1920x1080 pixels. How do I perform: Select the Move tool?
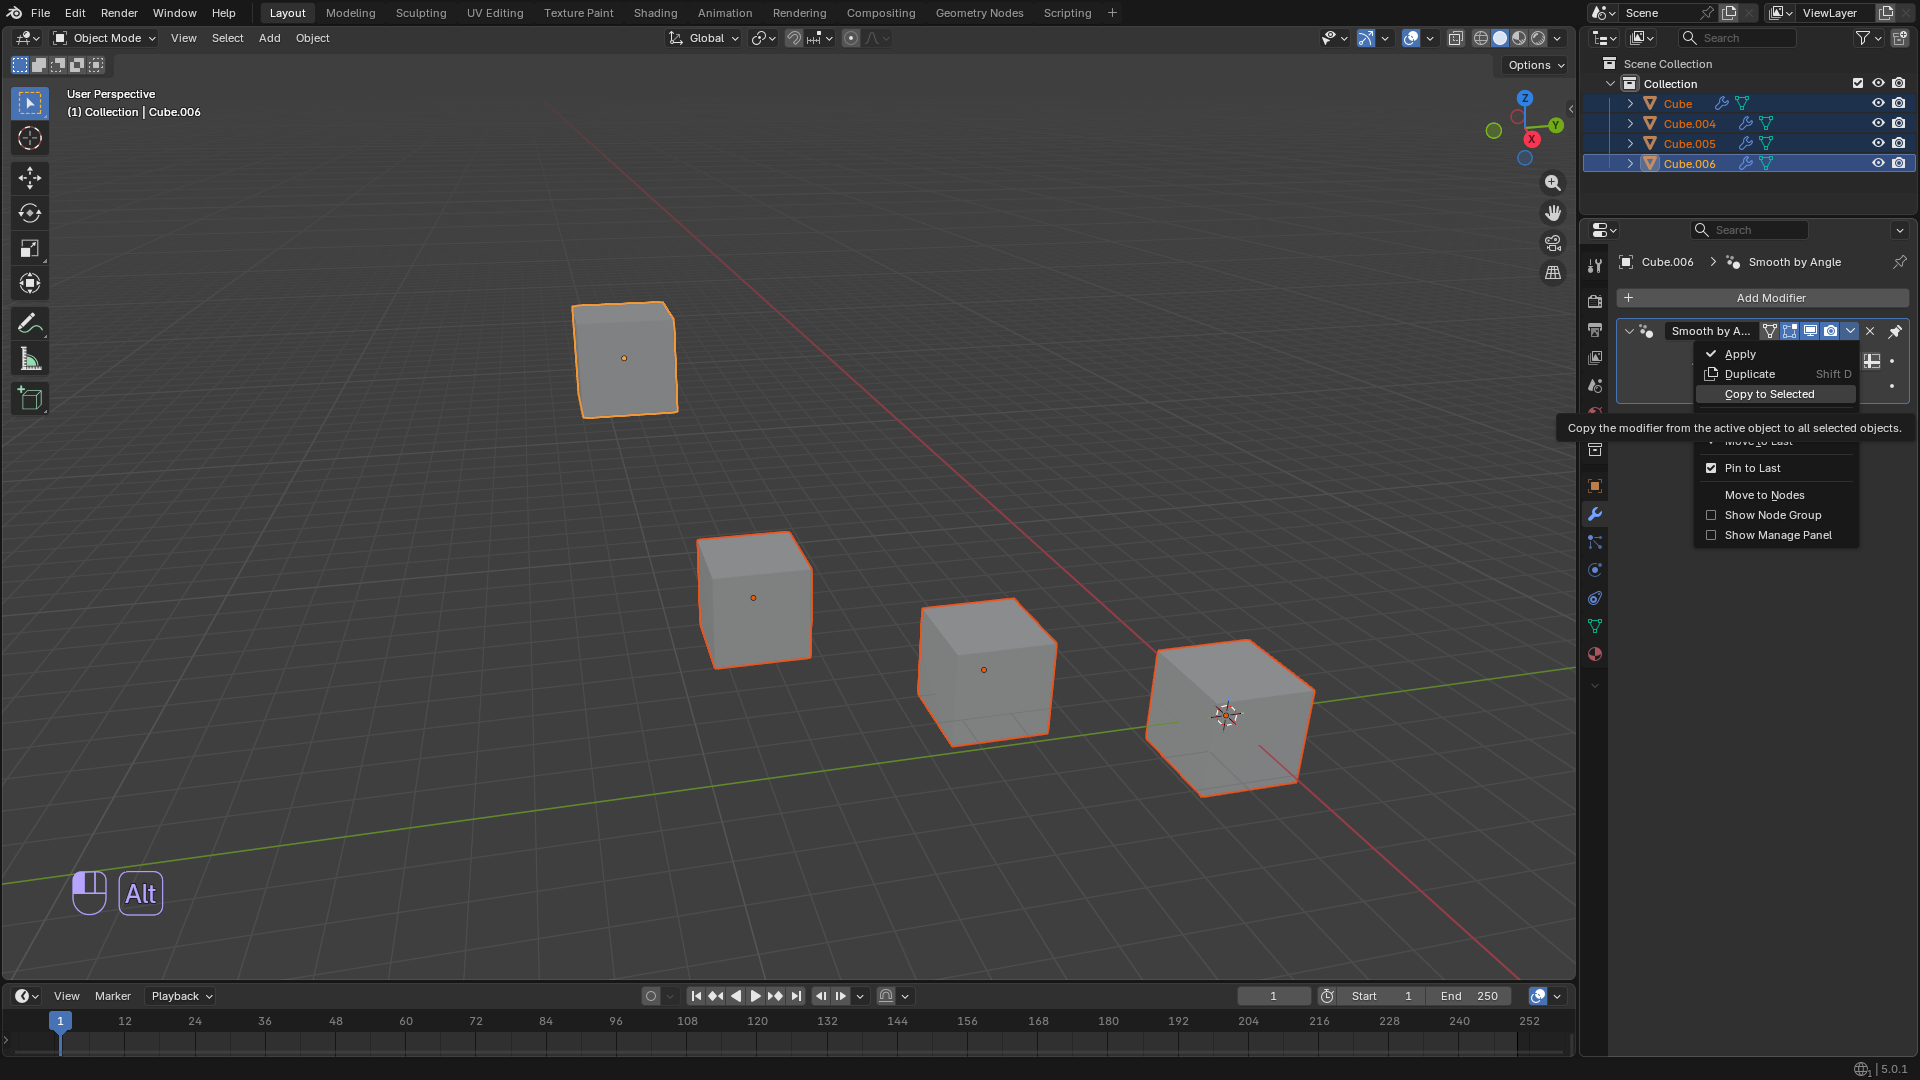pos(30,178)
